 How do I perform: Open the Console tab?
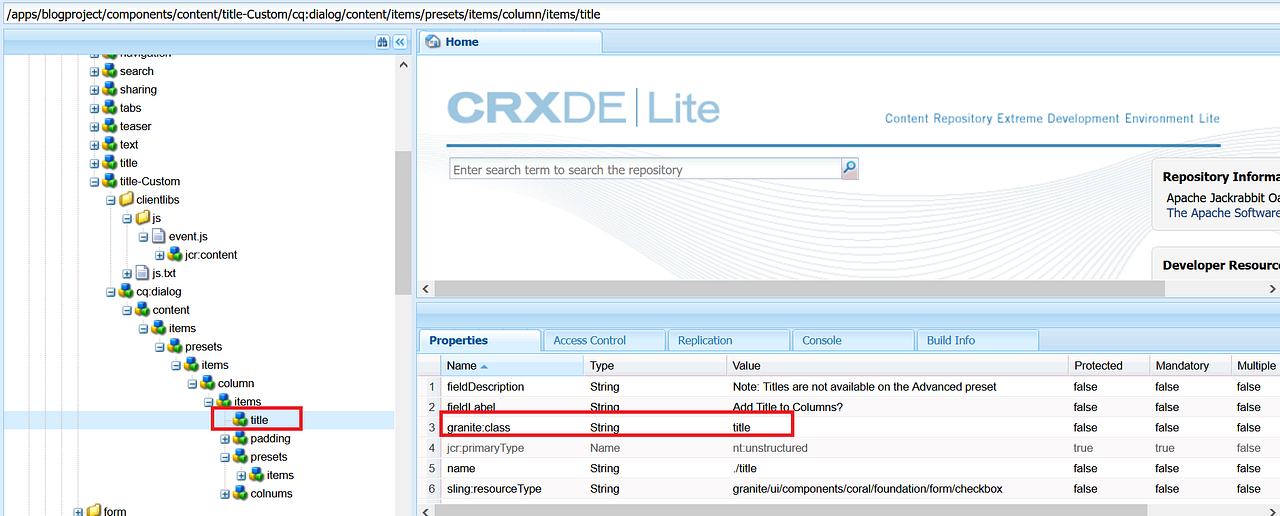852,340
